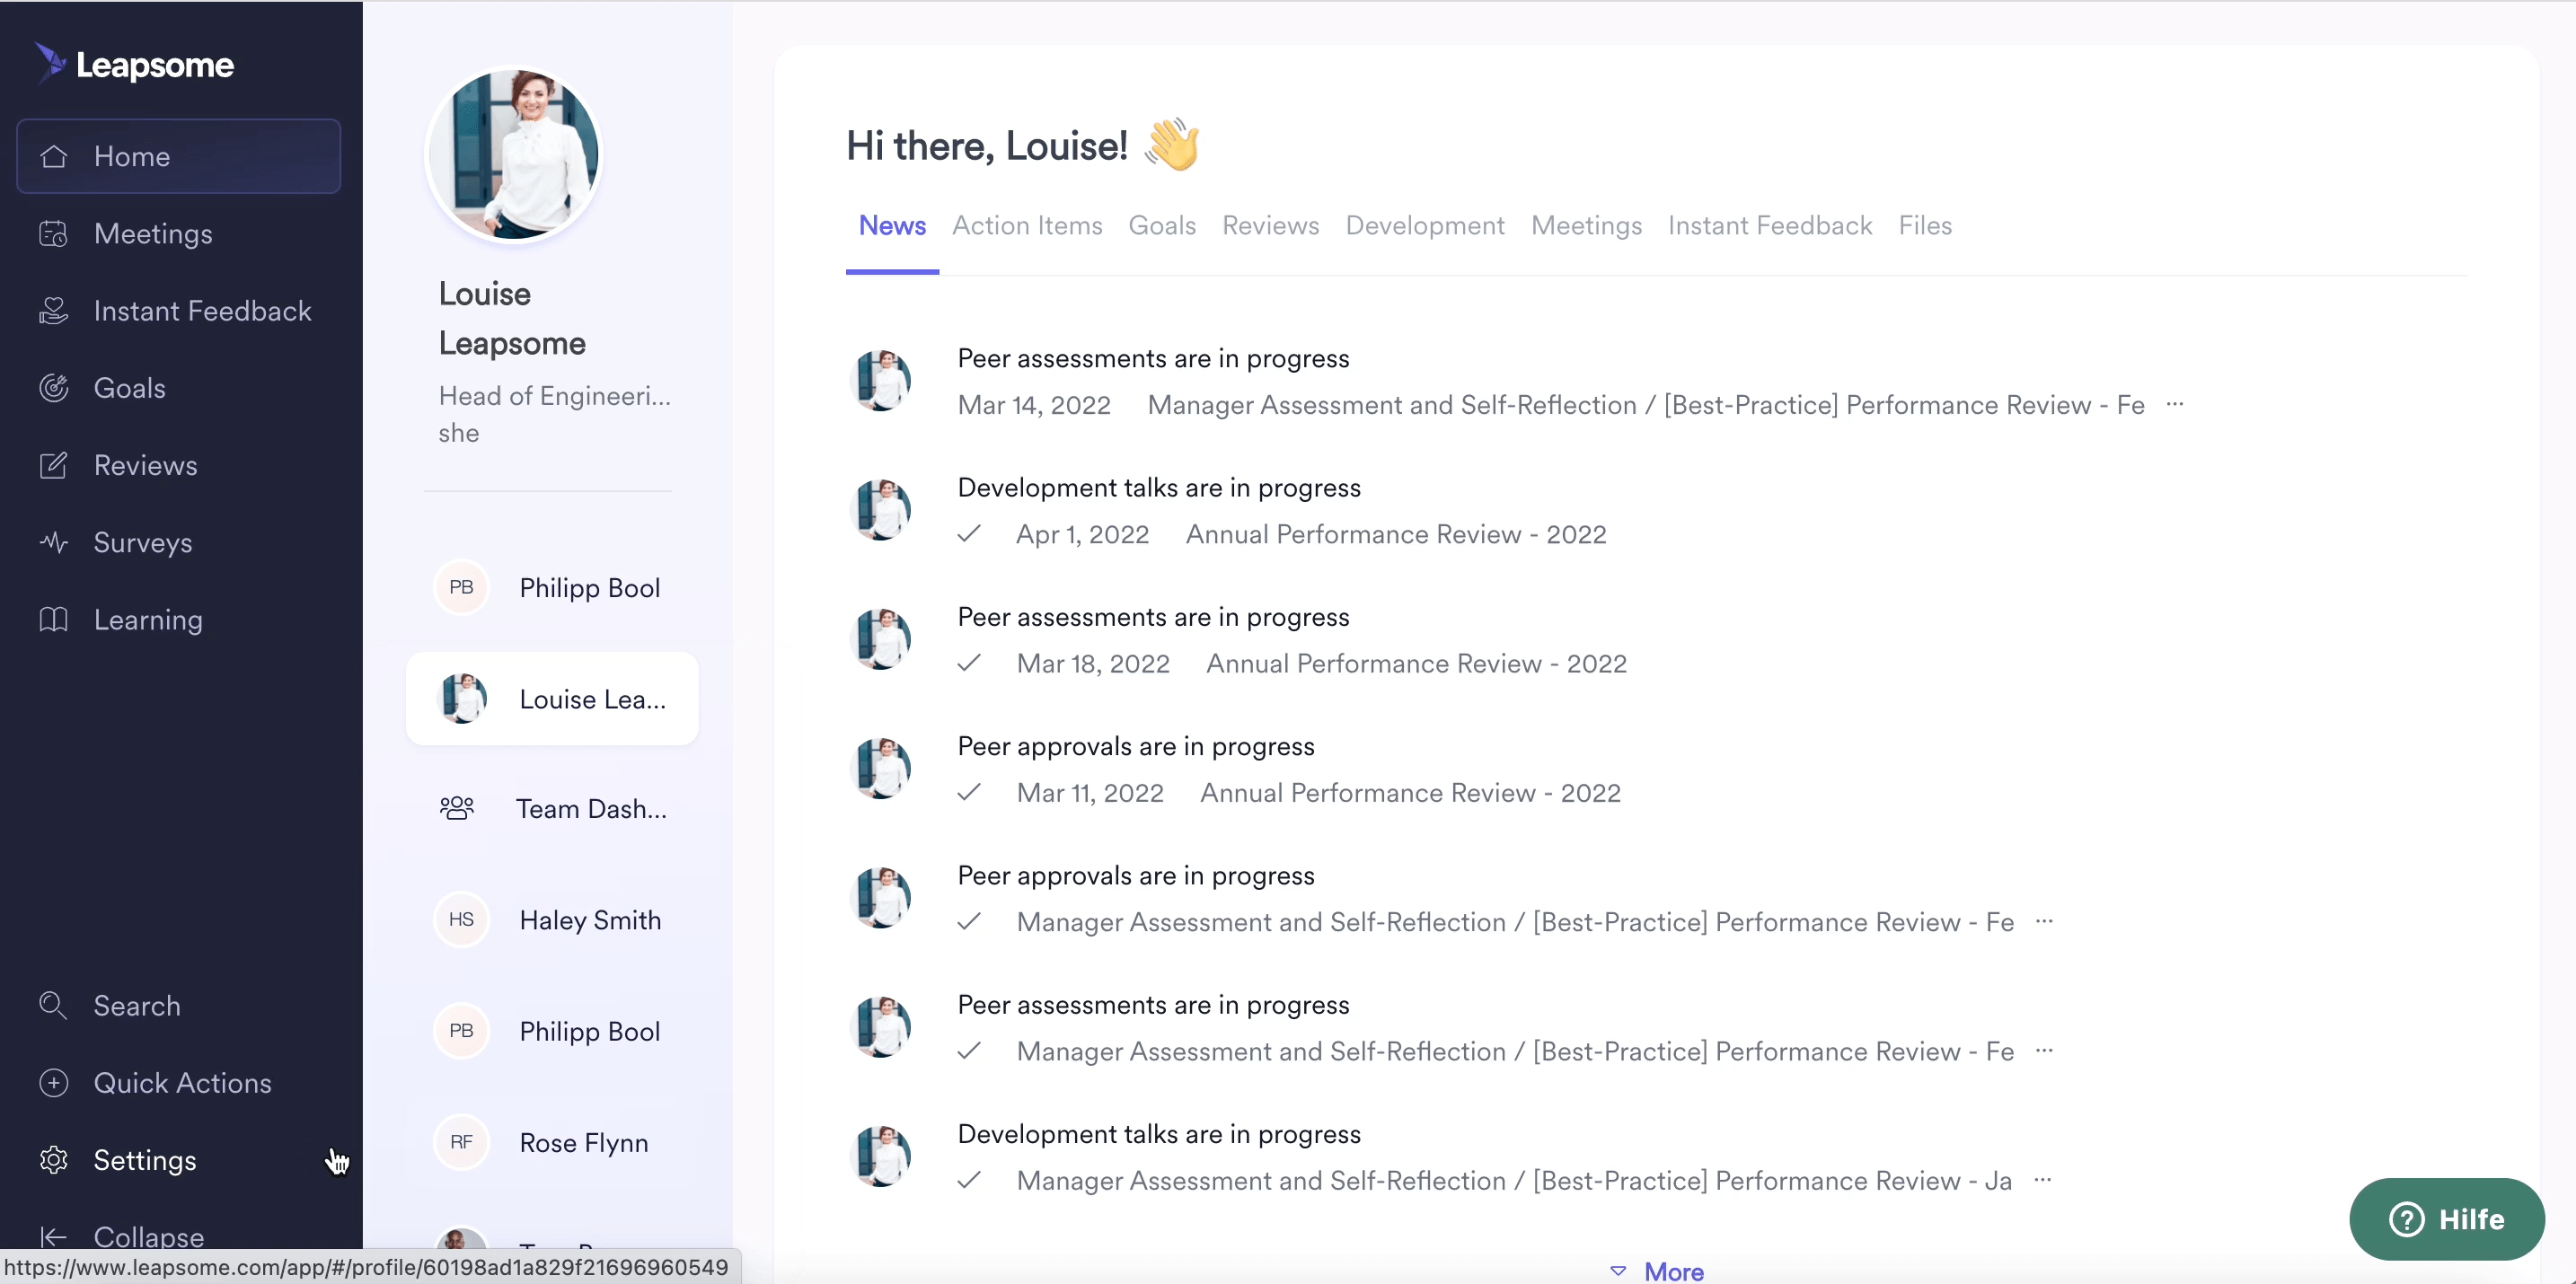This screenshot has height=1284, width=2576.
Task: Click the help question mark icon
Action: 2406,1219
